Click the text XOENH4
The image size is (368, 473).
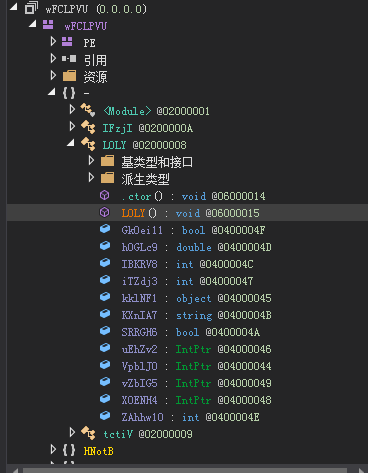point(139,400)
